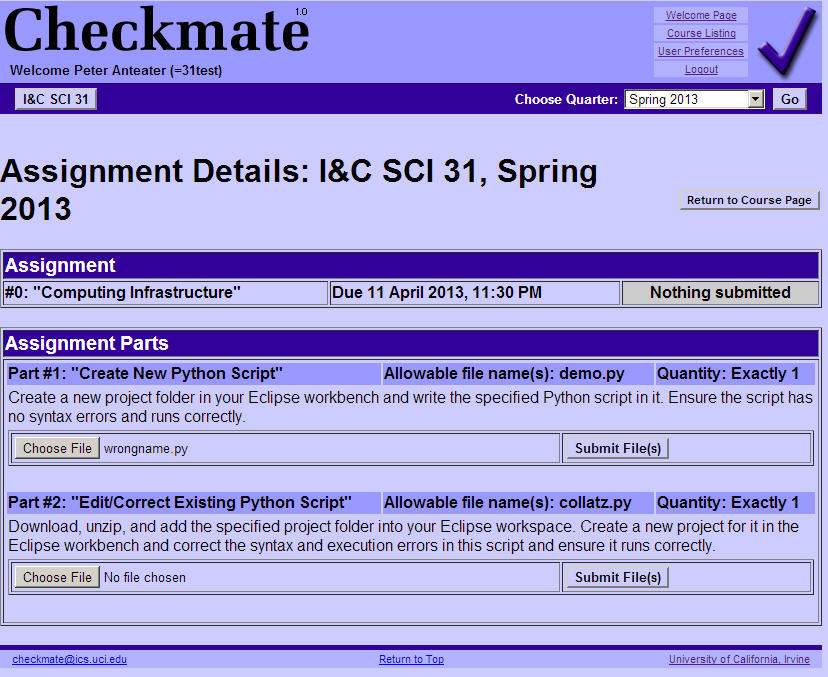Choose a file for Part #2 collatz.py
Image resolution: width=828 pixels, height=677 pixels.
(x=57, y=577)
